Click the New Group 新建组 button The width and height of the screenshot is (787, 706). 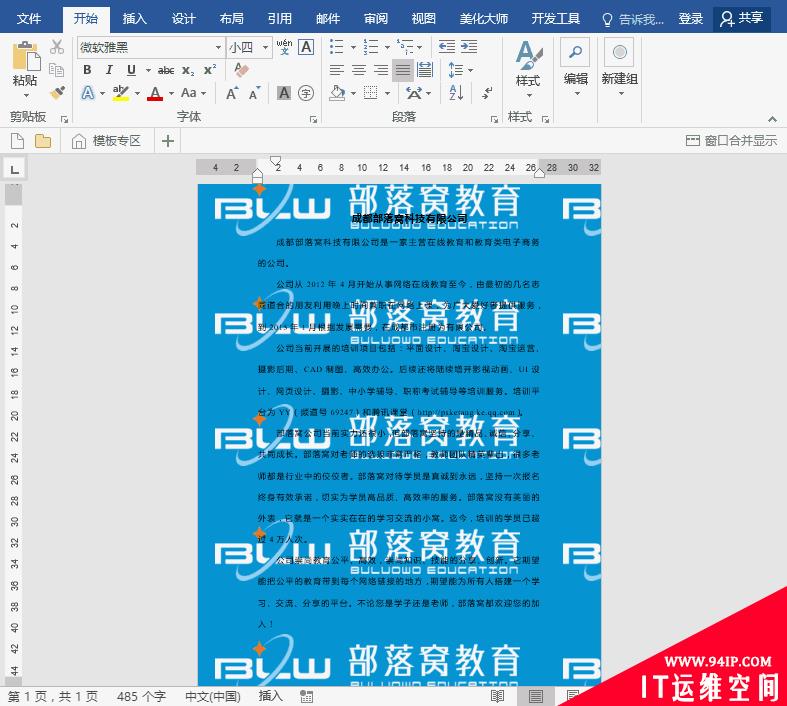coord(619,67)
